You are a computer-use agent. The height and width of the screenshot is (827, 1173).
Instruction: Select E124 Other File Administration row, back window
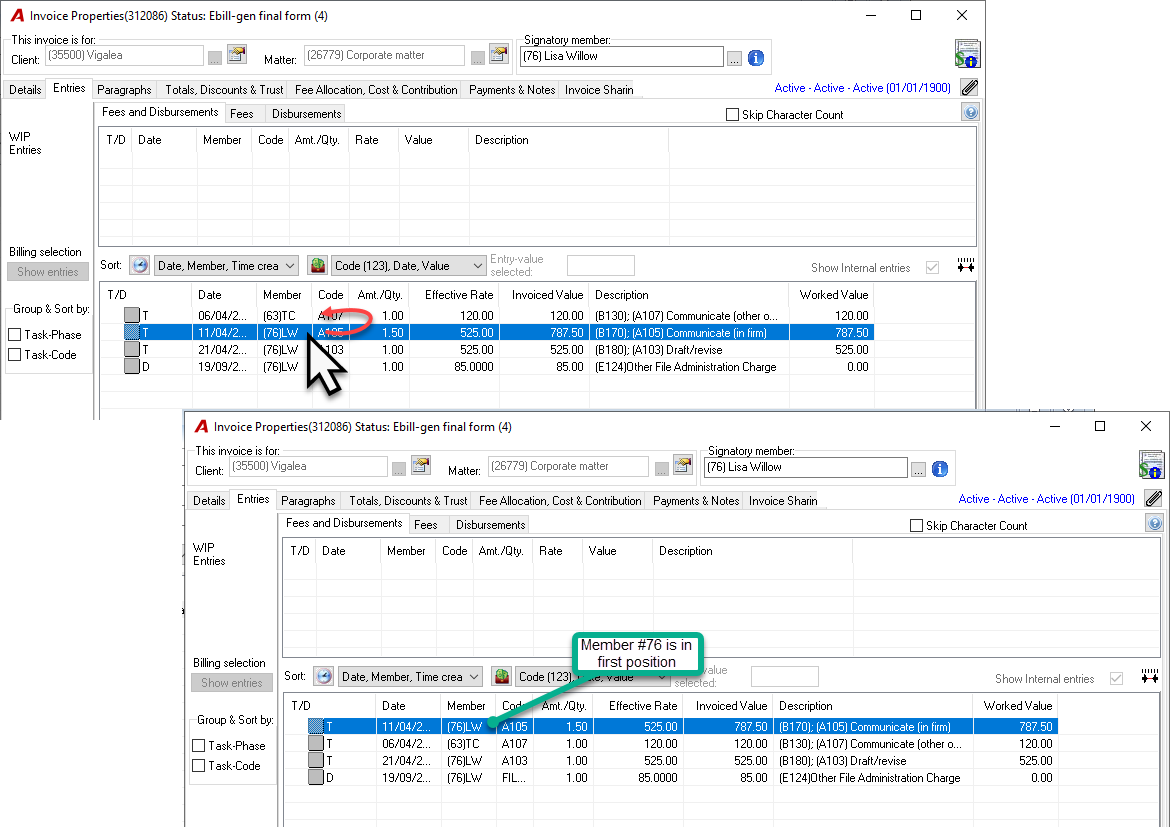point(487,367)
